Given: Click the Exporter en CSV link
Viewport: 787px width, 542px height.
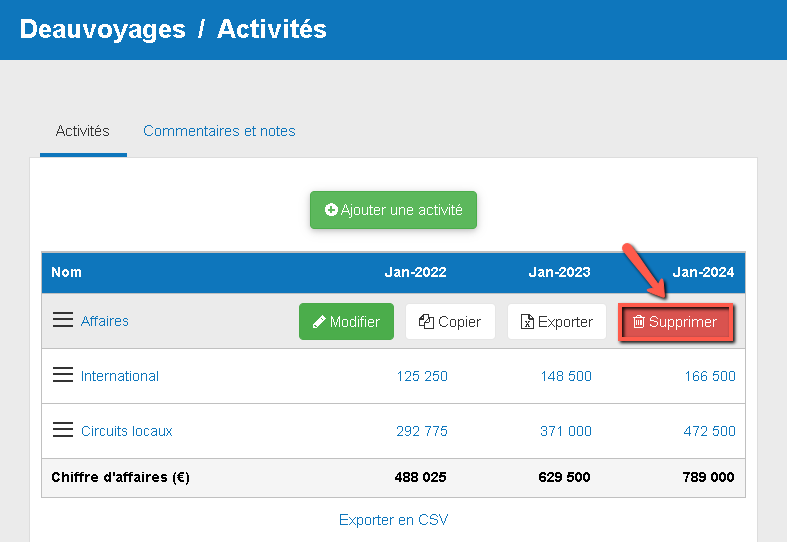Looking at the screenshot, I should (393, 520).
